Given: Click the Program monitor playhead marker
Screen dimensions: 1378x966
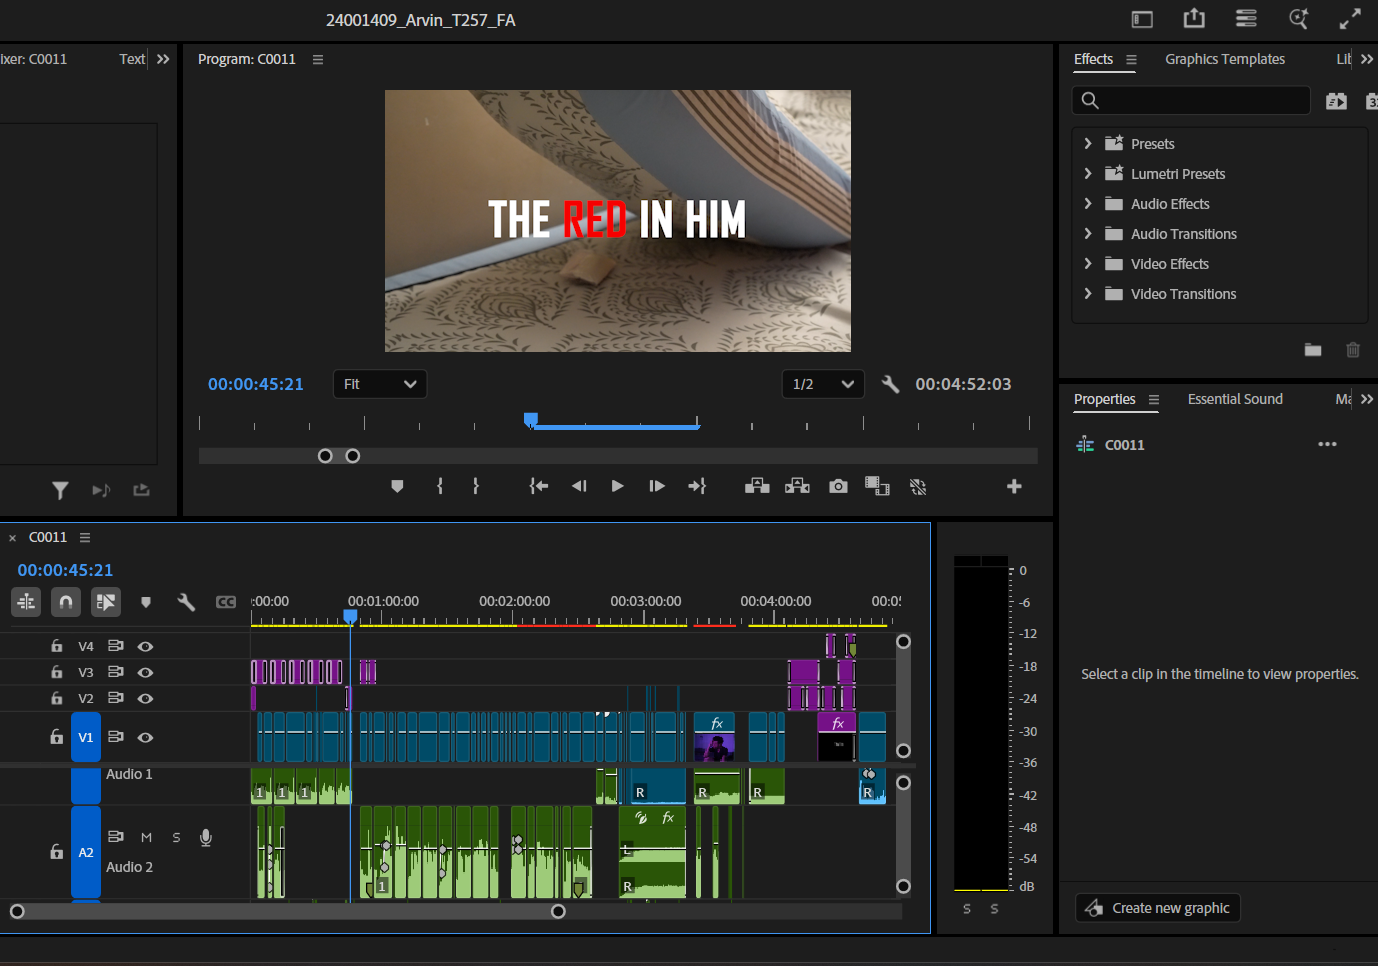Looking at the screenshot, I should coord(531,420).
